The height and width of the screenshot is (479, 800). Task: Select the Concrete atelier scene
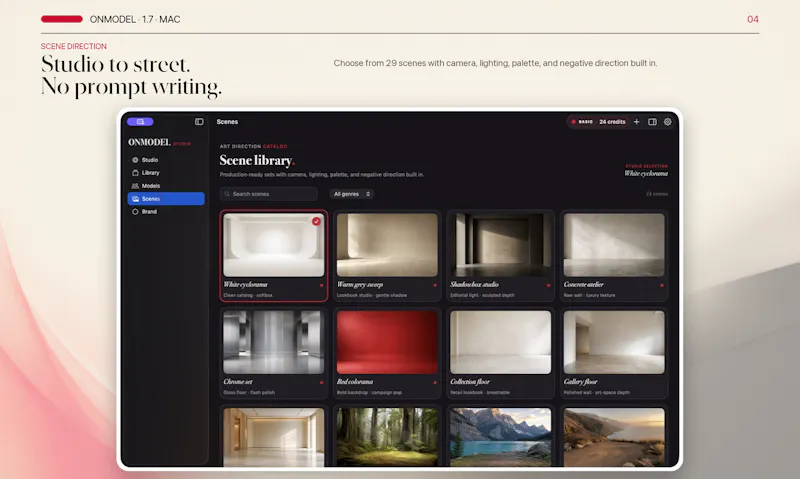(614, 256)
